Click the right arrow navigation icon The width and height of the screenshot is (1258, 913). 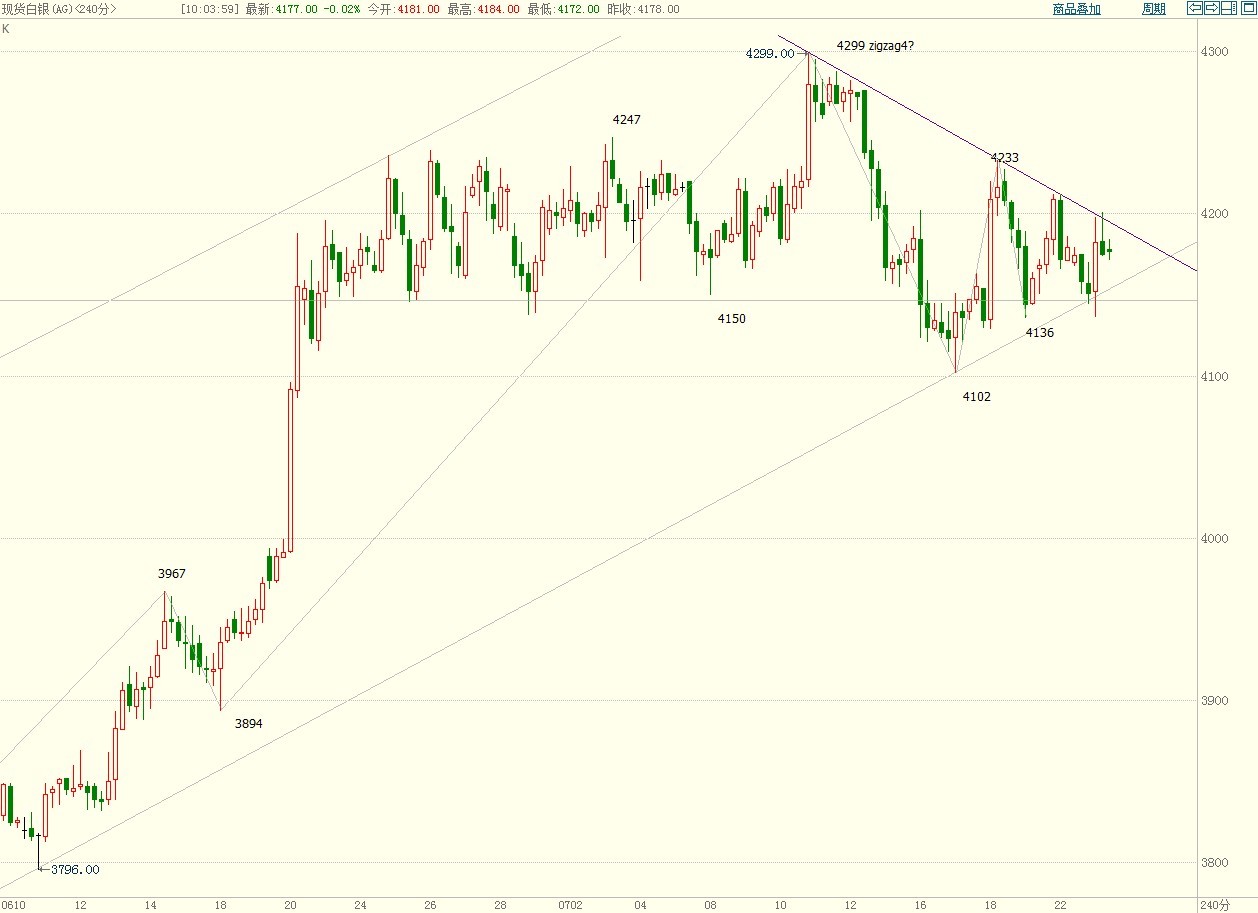coord(1211,8)
